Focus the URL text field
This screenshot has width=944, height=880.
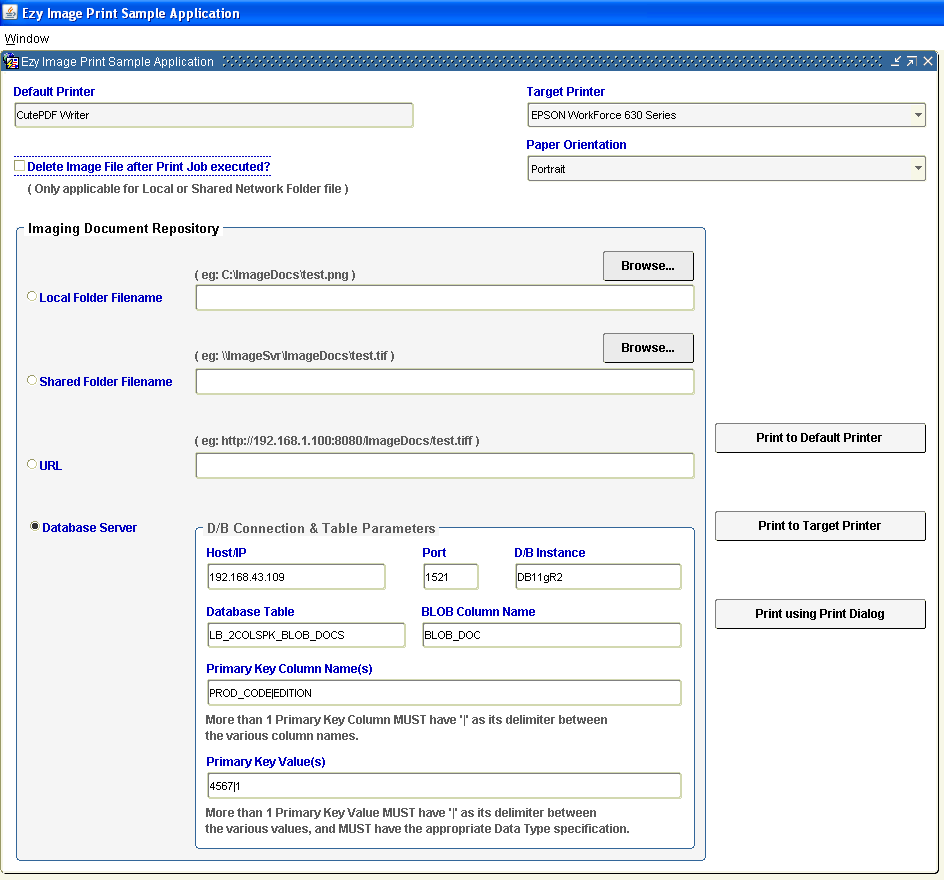pyautogui.click(x=445, y=466)
